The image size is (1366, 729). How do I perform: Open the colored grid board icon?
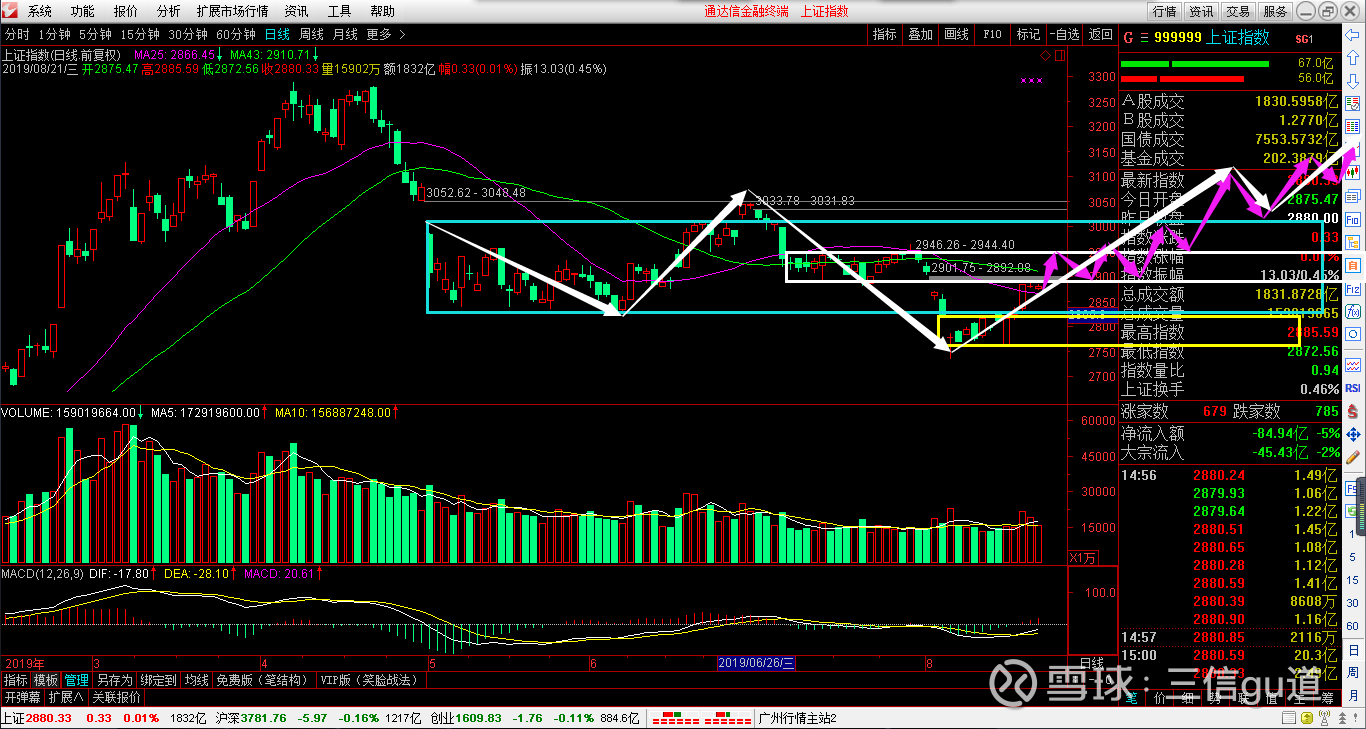1351,125
